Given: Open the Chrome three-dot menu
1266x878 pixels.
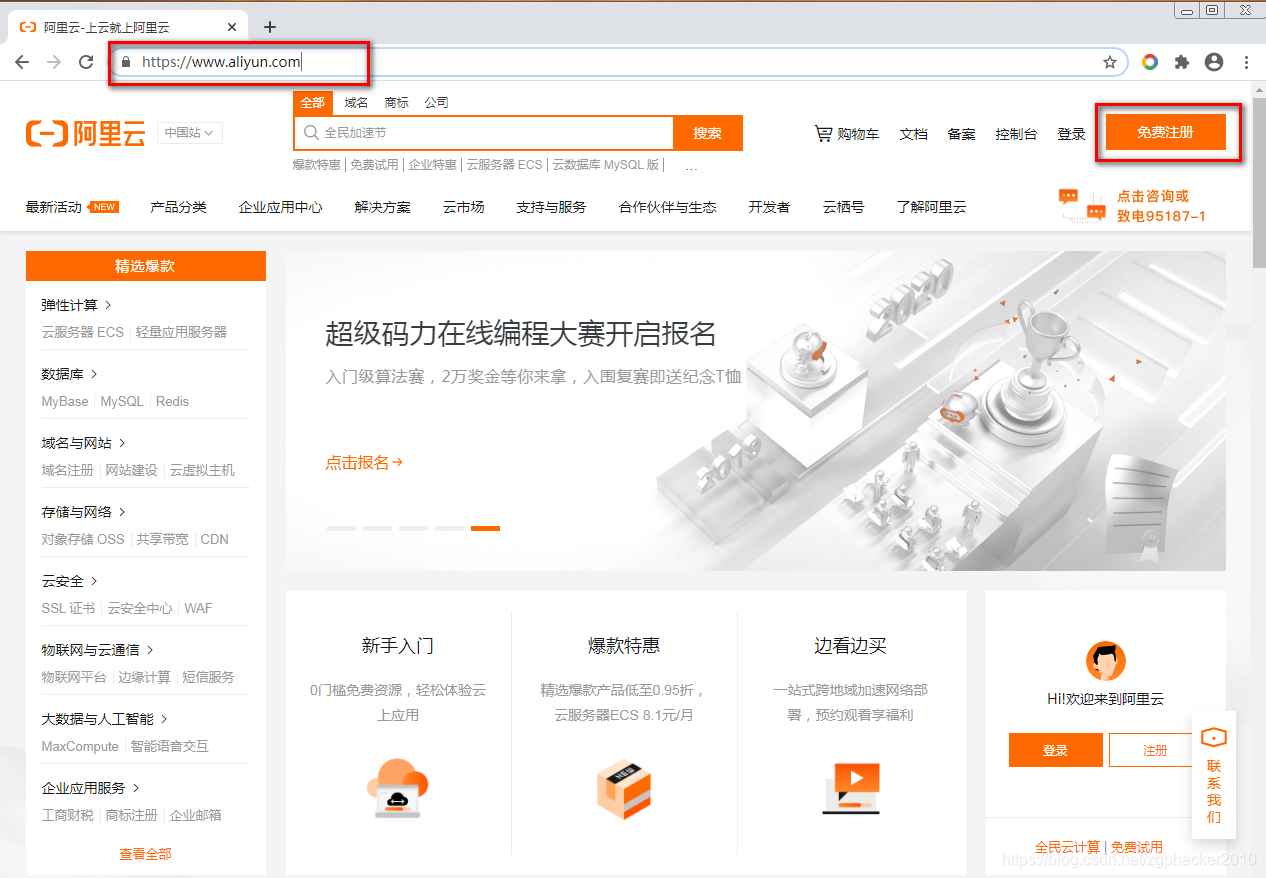Looking at the screenshot, I should [1246, 62].
